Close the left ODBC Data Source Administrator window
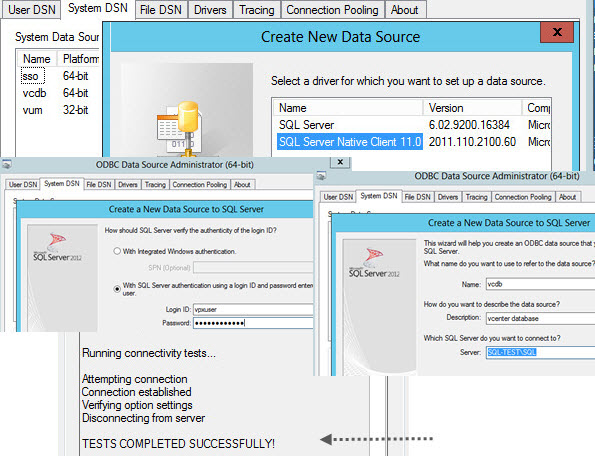This screenshot has width=595, height=456. point(340,162)
